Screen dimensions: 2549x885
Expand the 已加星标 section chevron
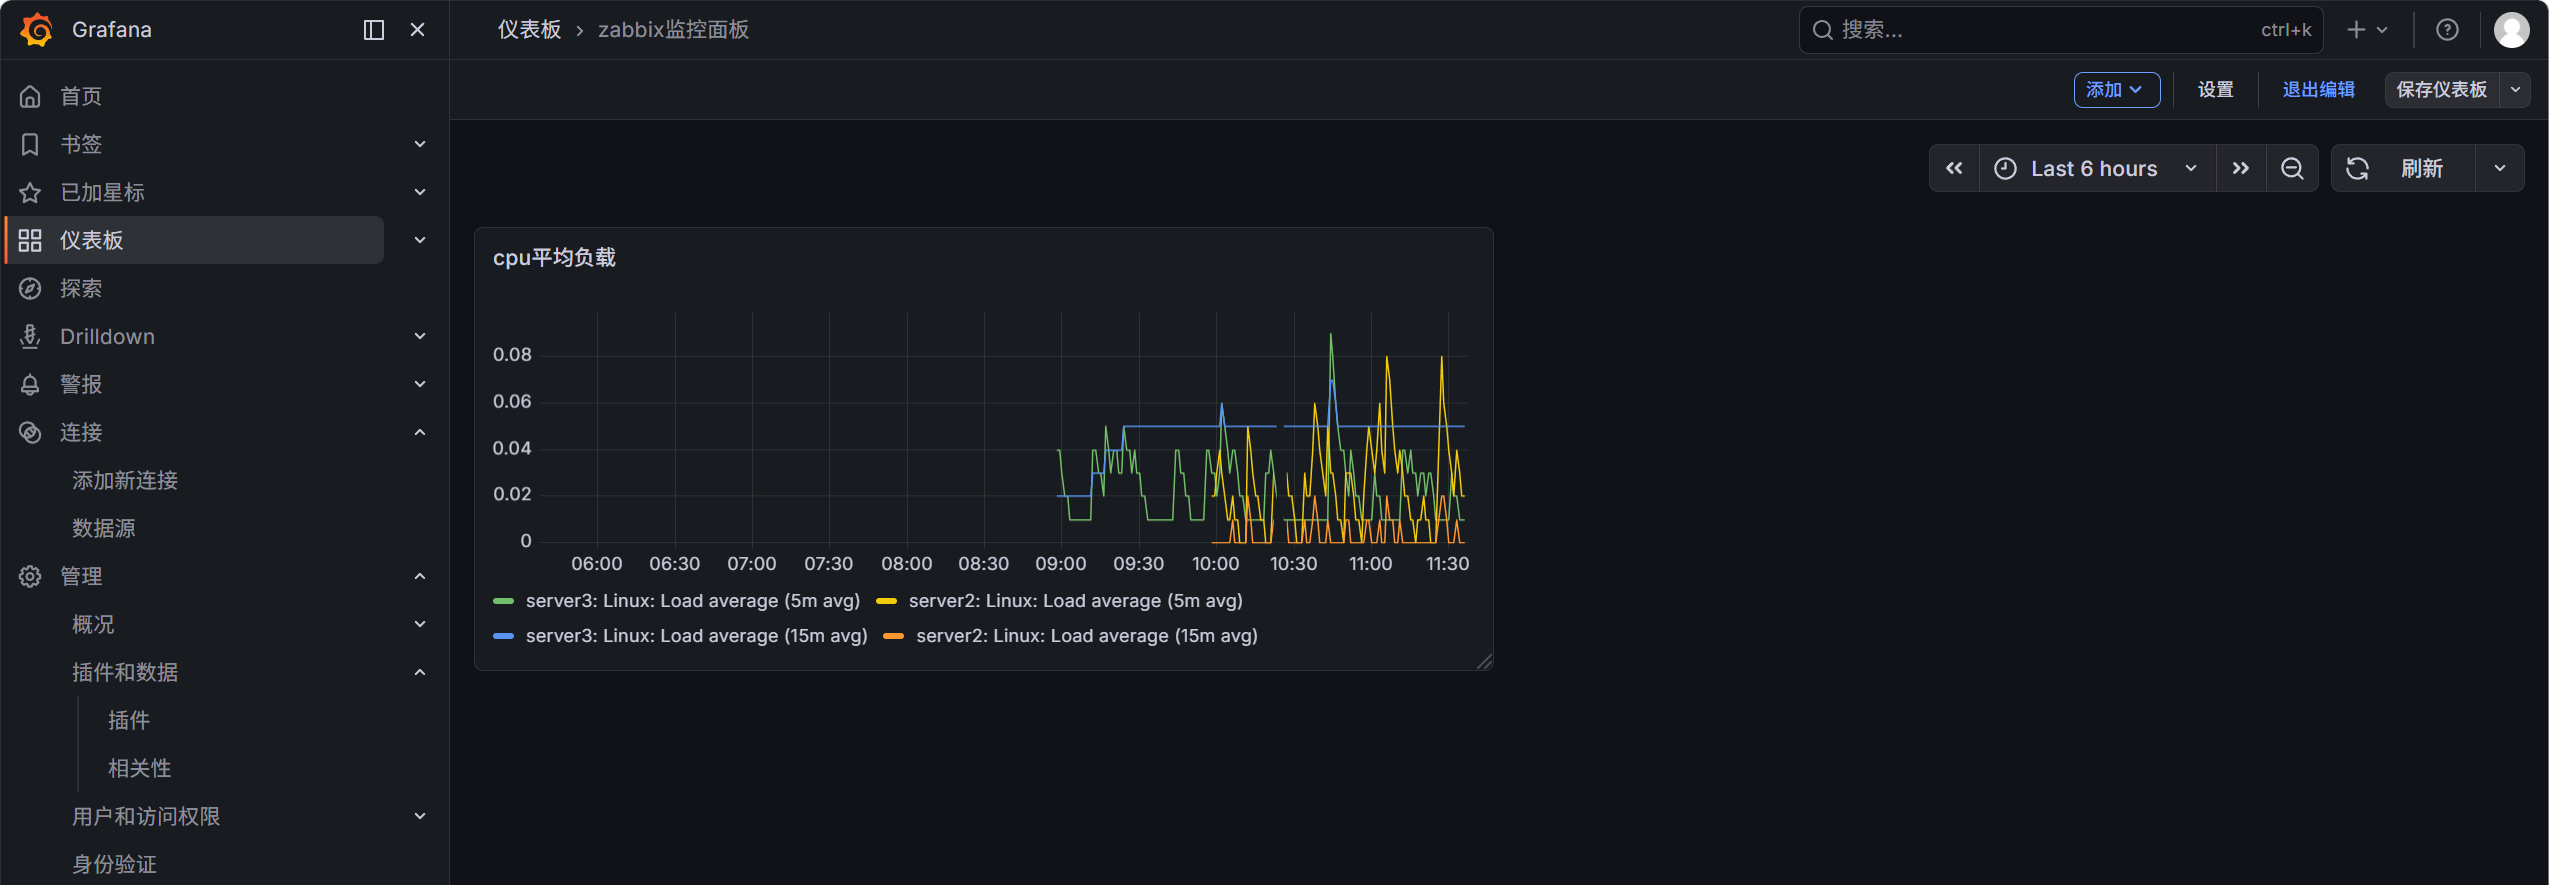click(420, 192)
